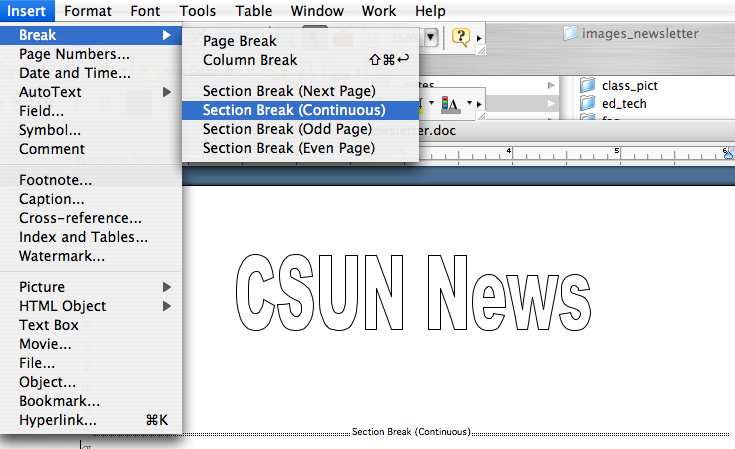Open the zoom percentage dropdown arrow
Screen dimensions: 735x449
(431, 37)
